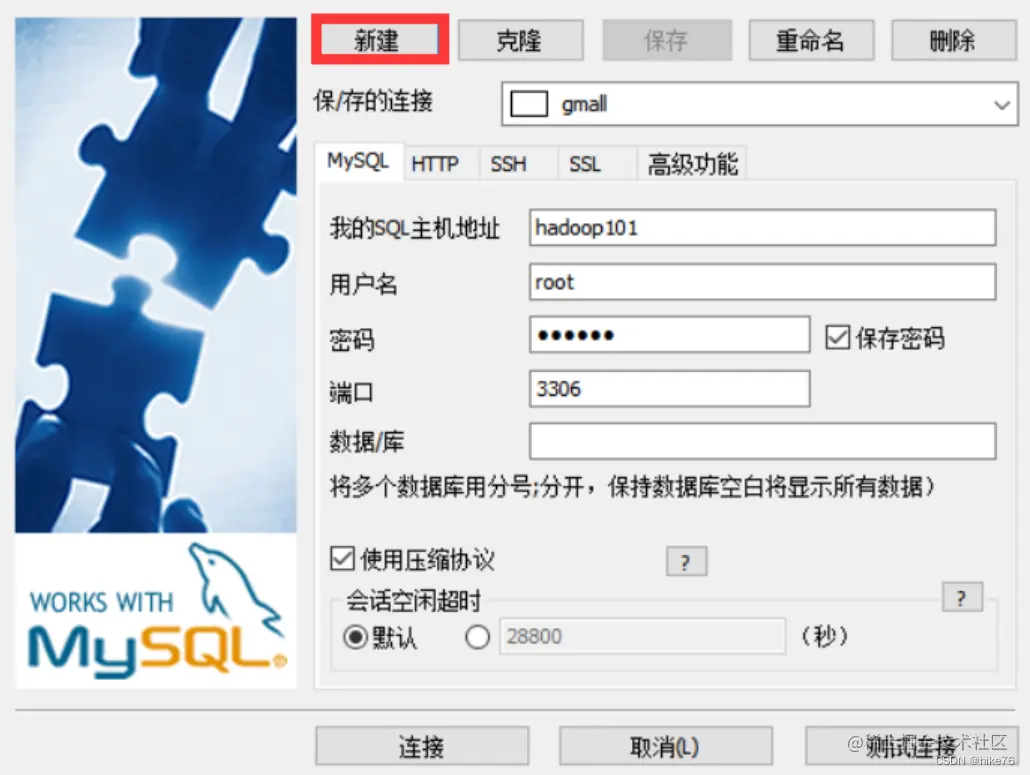Click the white color swatch beside gmall

529,104
